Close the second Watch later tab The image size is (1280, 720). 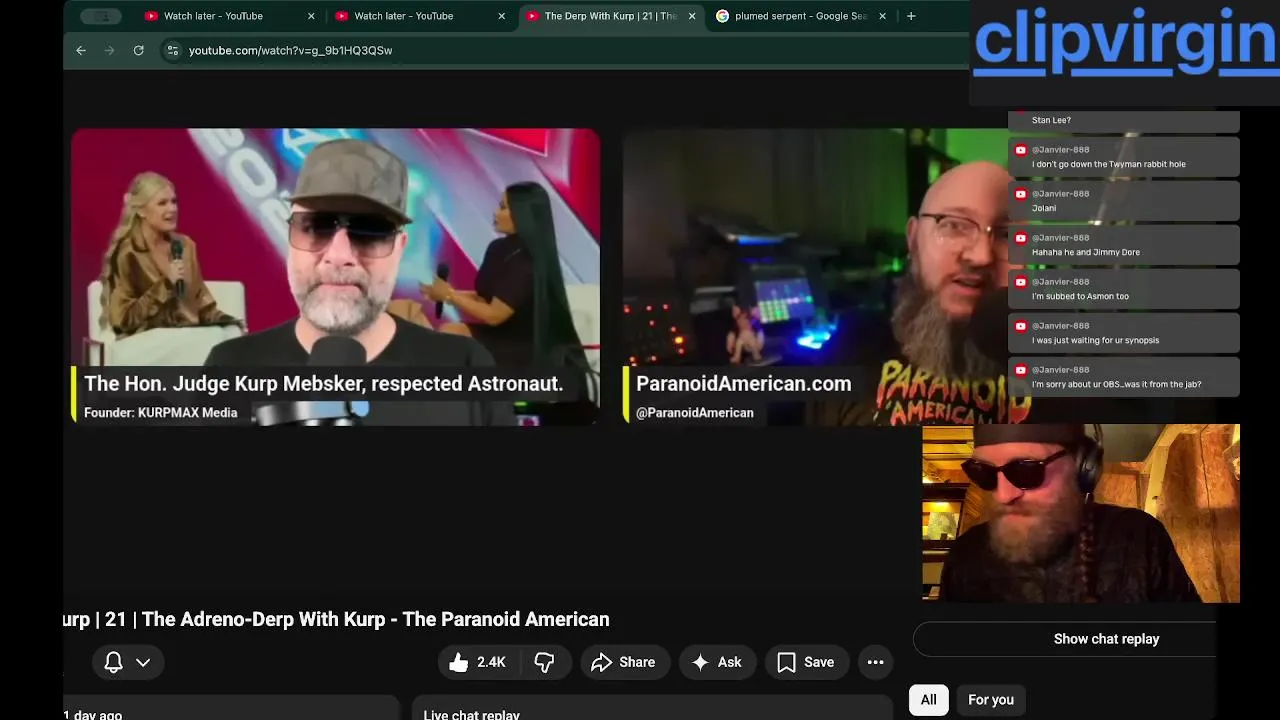click(501, 16)
